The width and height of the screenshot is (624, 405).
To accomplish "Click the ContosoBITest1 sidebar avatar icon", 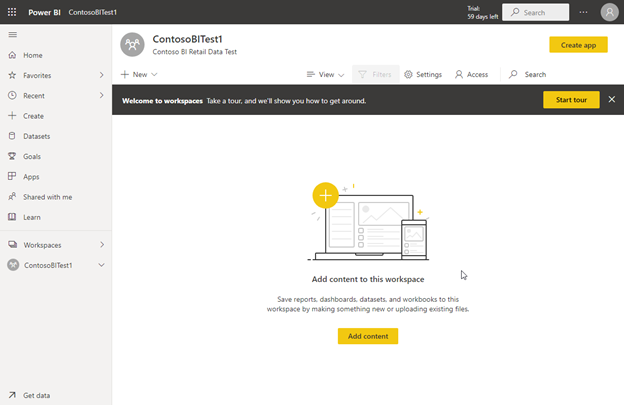I will 13,265.
